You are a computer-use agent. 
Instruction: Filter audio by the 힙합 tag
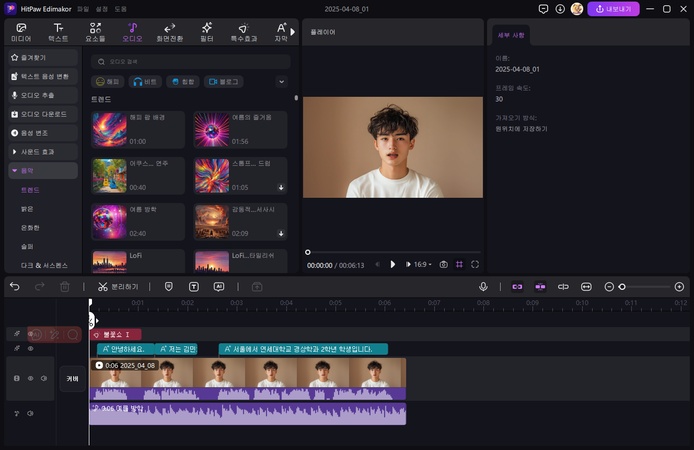183,82
